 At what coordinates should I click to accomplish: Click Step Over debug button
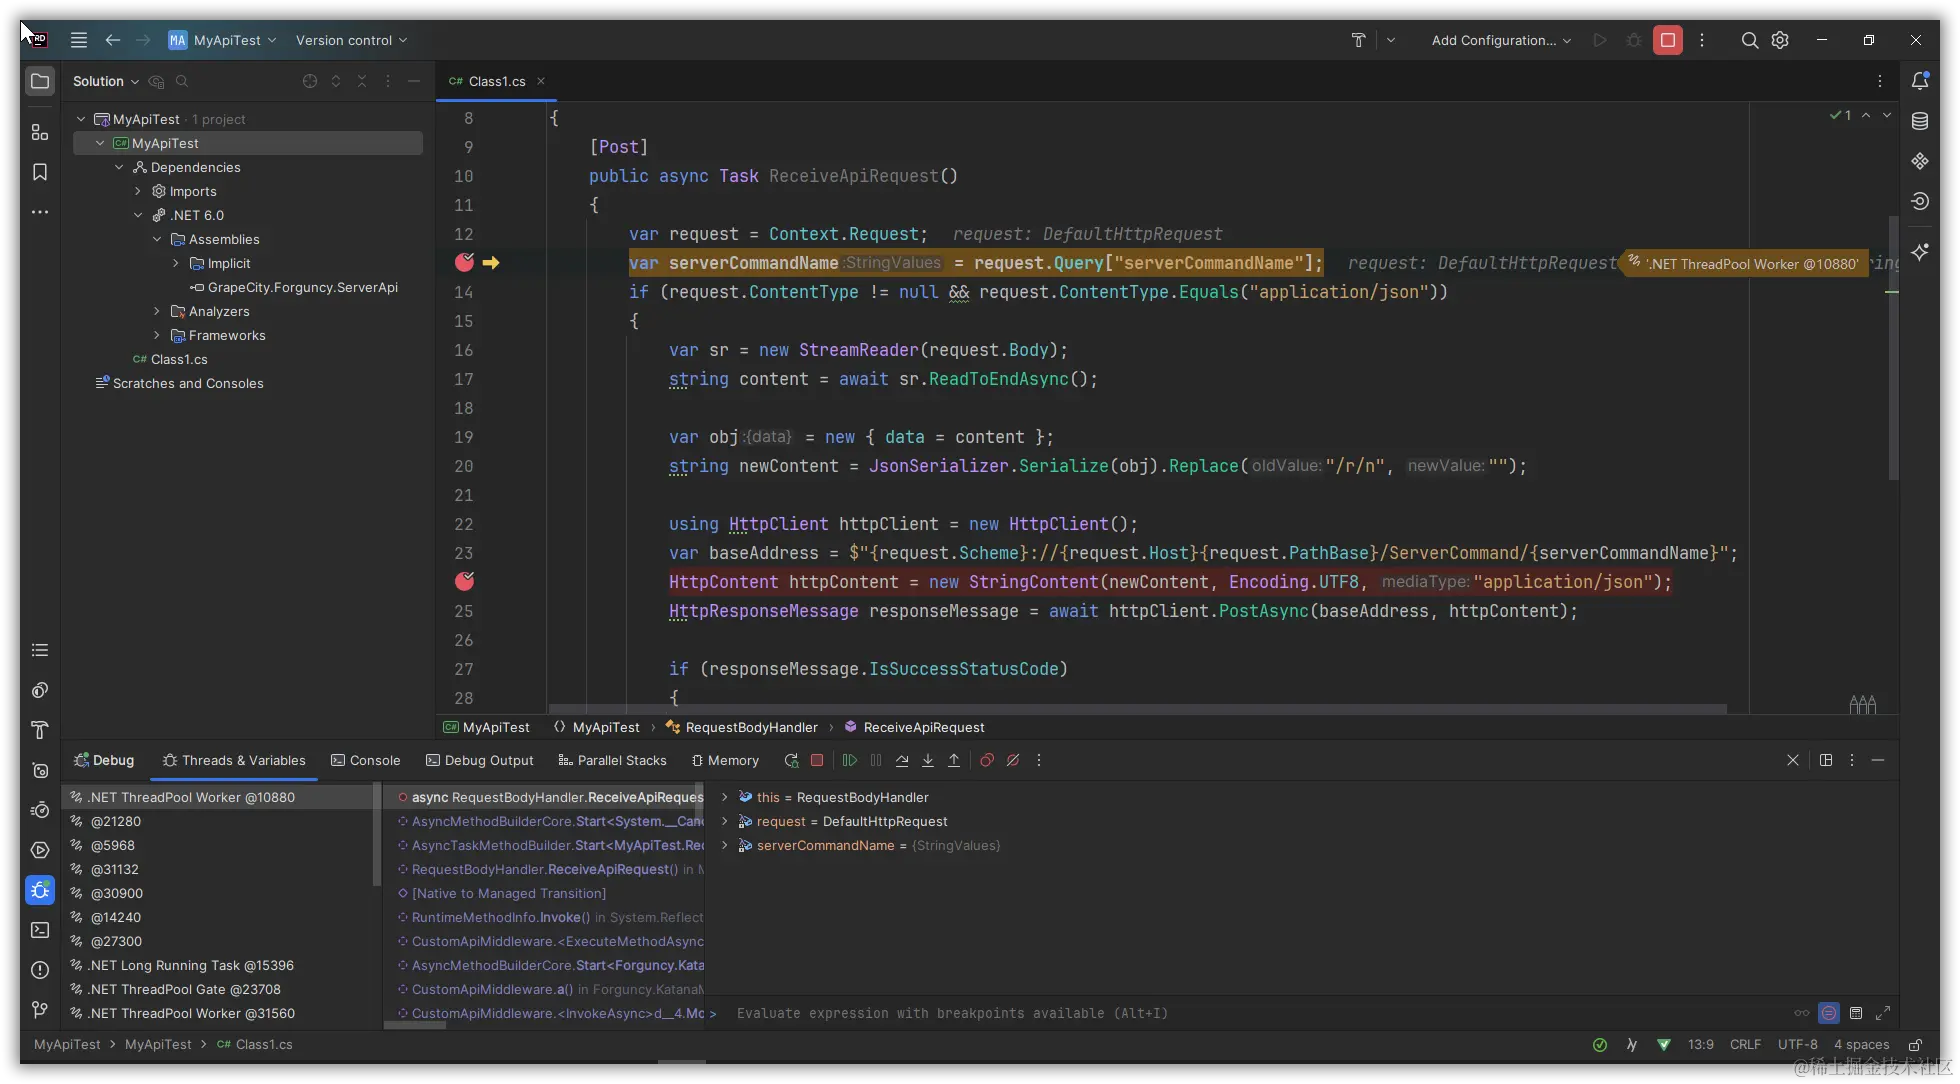tap(902, 760)
